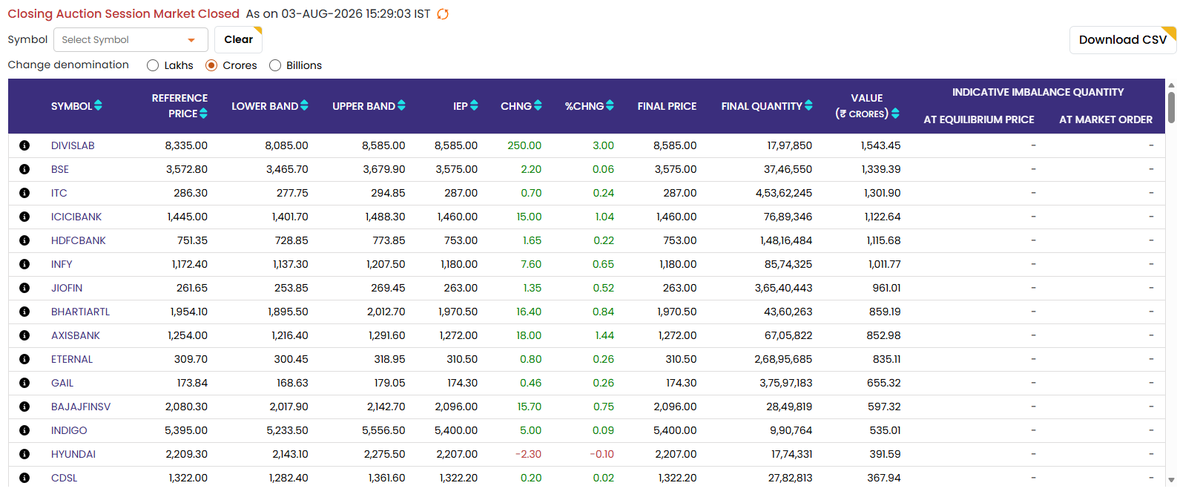Click Closing Auction Session Market Closed text
Viewport: 1200px width, 503px height.
point(124,14)
